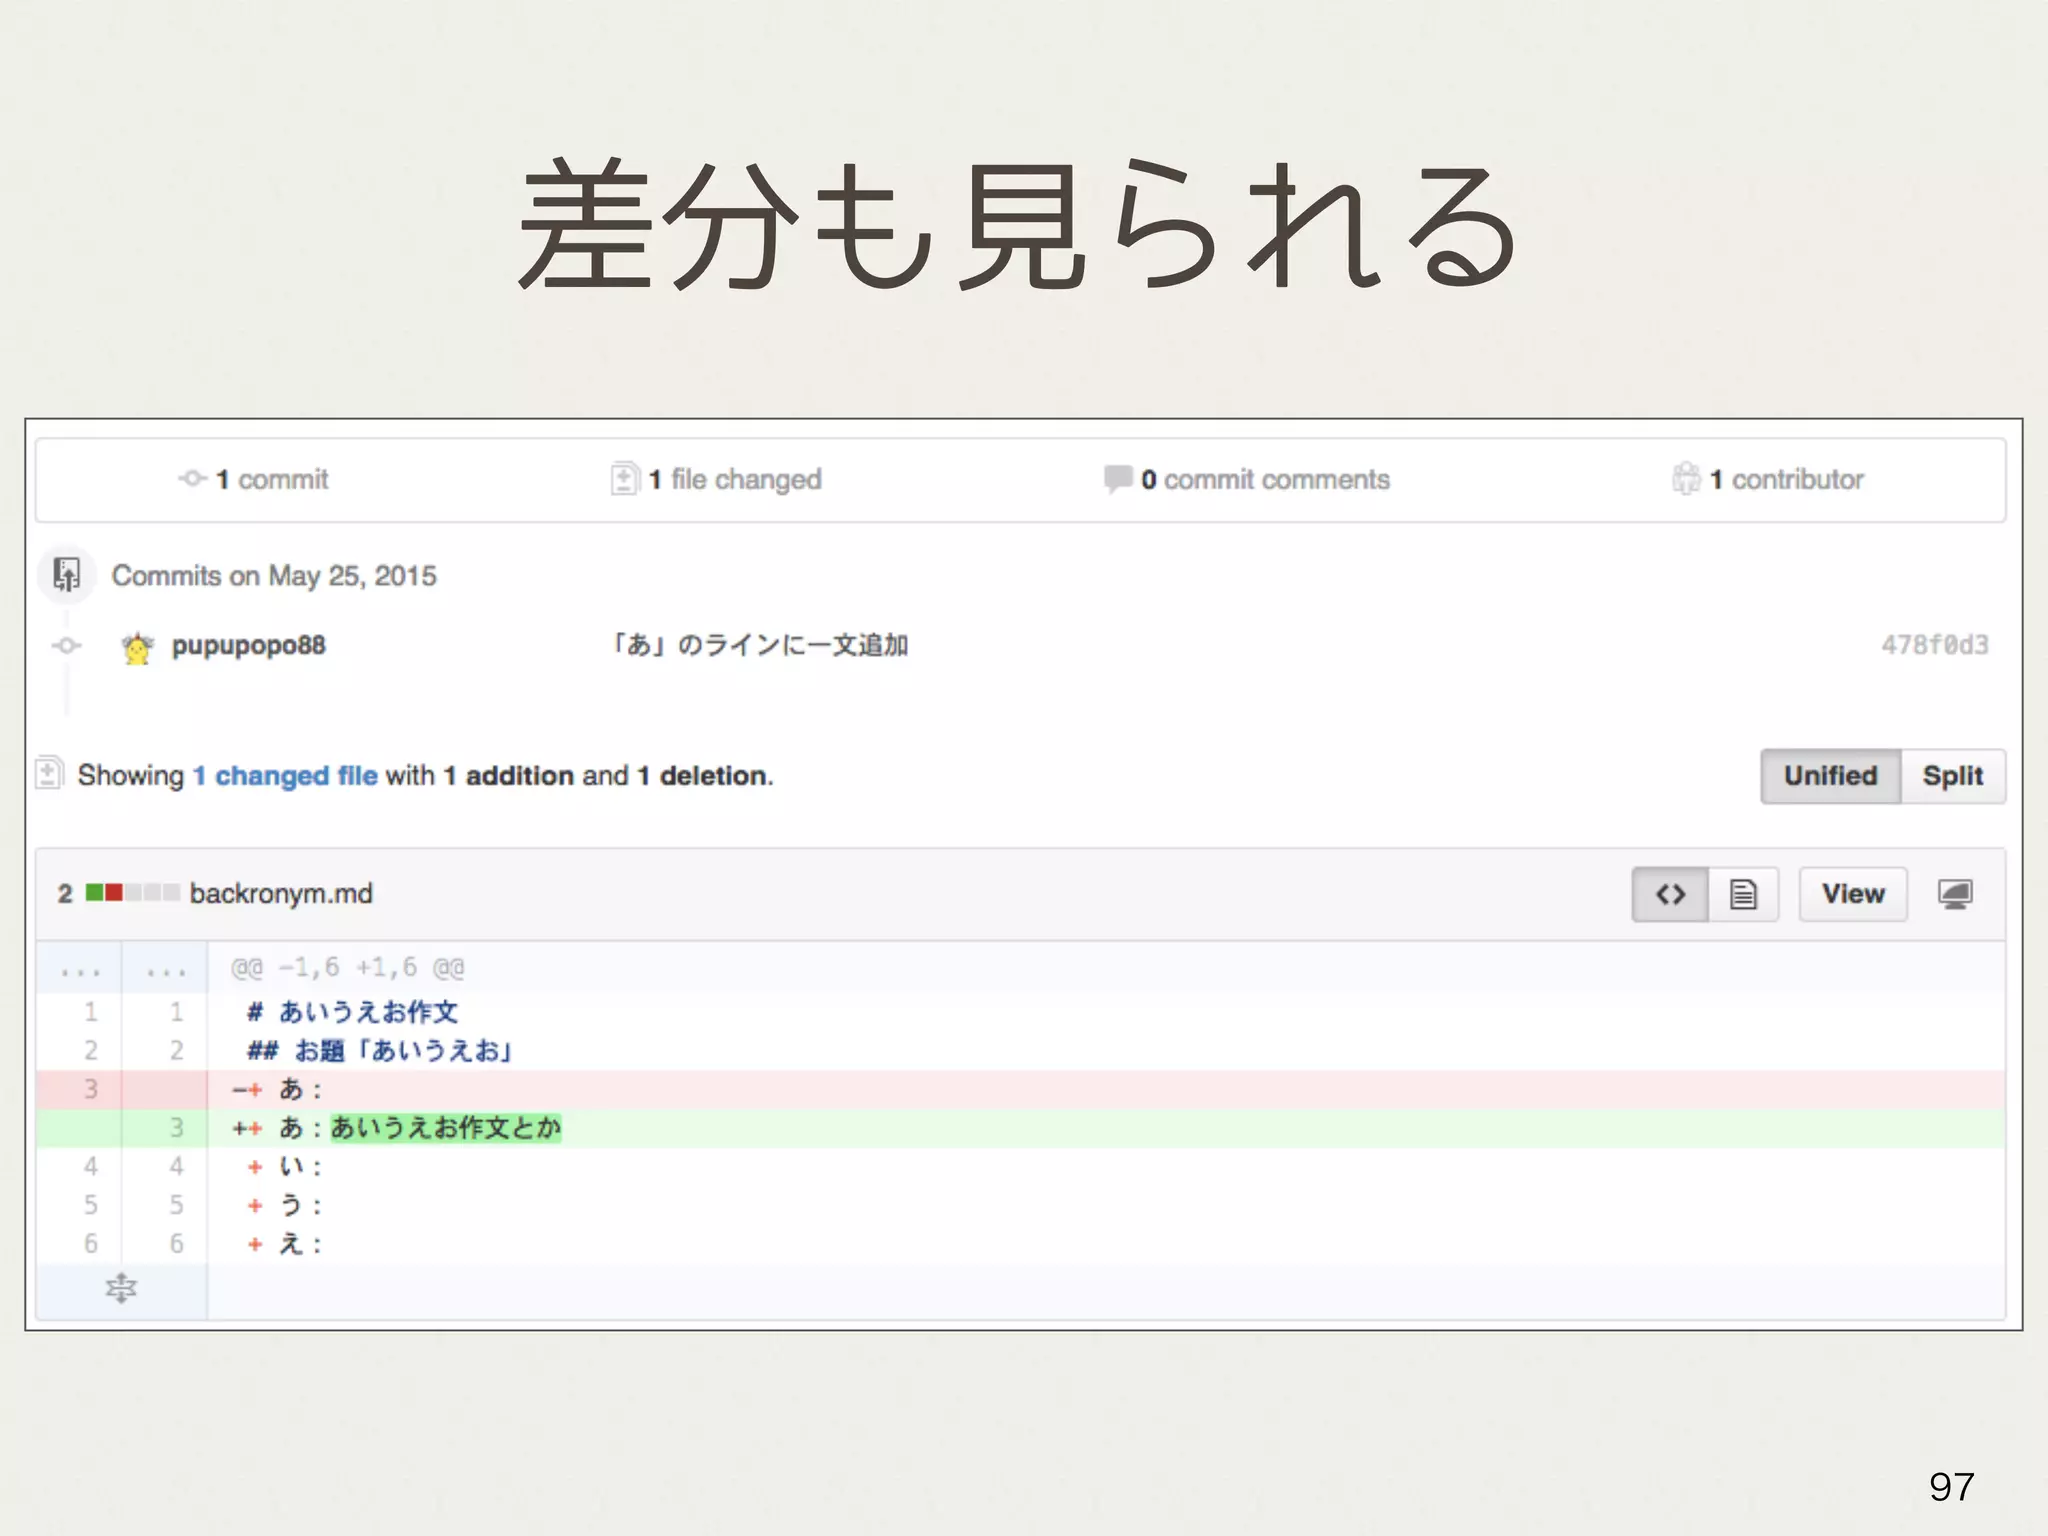Switch to rich diff document icon

pos(1743,894)
